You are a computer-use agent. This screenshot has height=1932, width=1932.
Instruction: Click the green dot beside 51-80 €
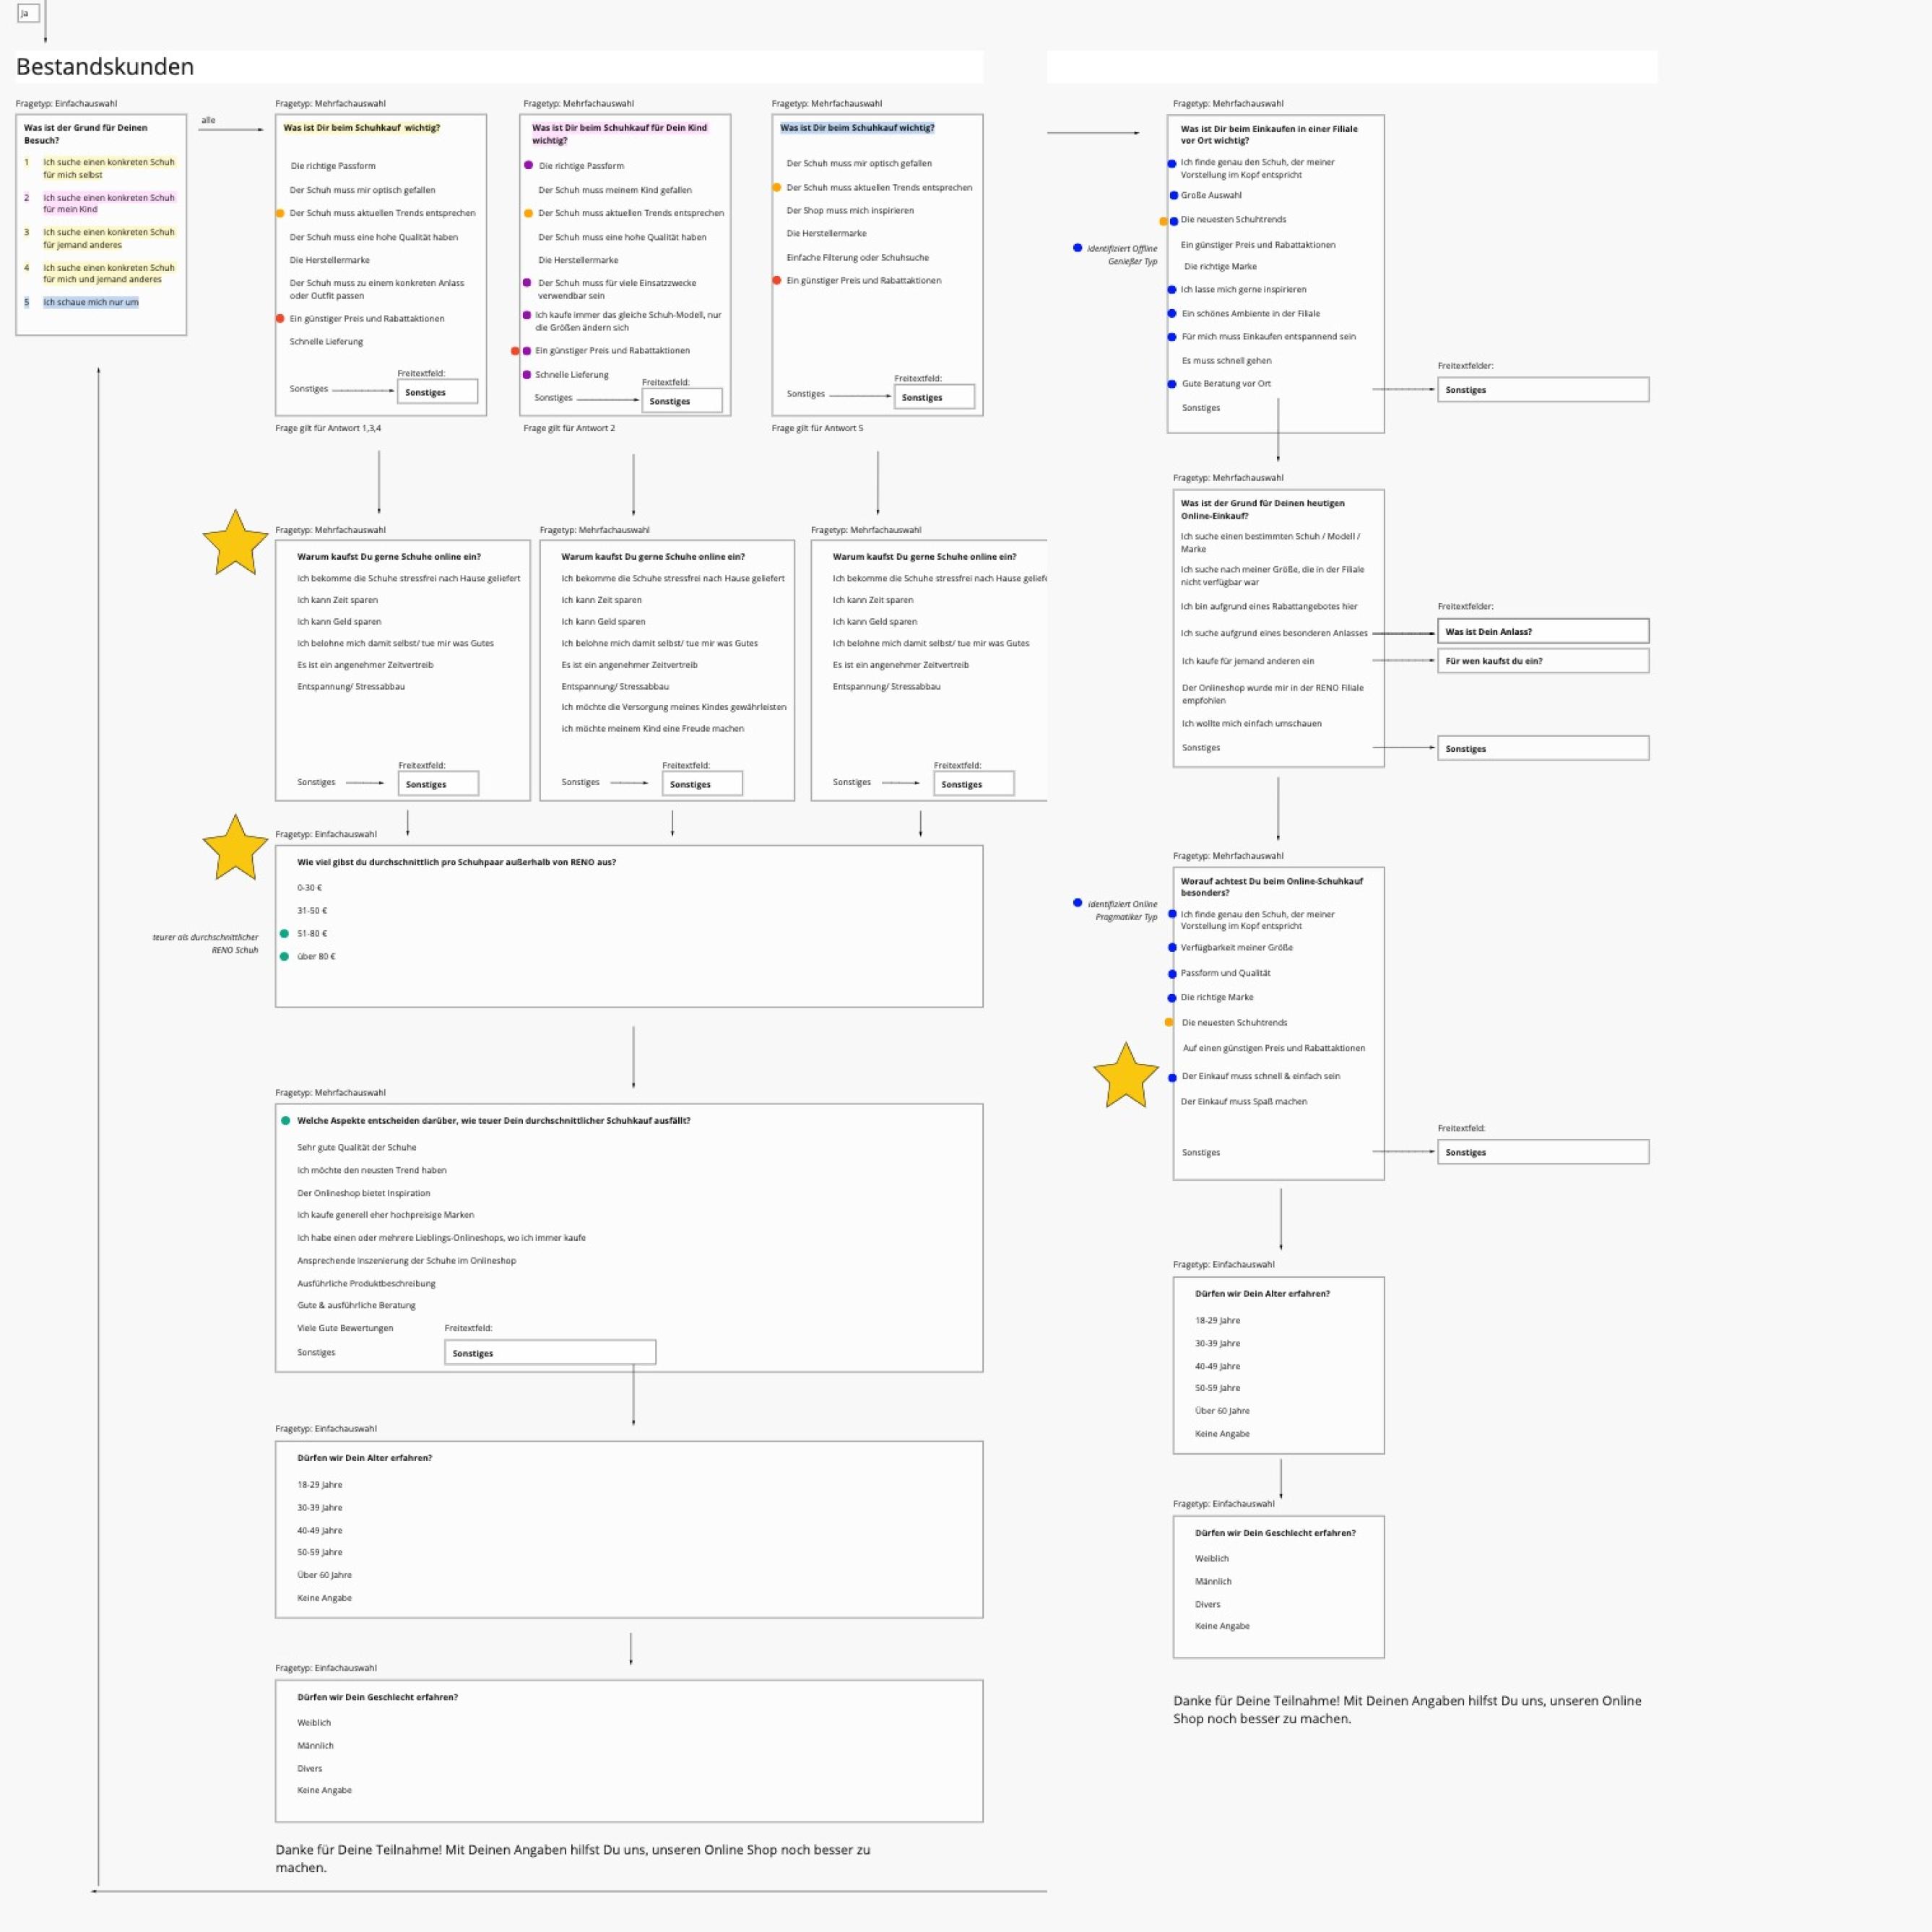point(284,933)
